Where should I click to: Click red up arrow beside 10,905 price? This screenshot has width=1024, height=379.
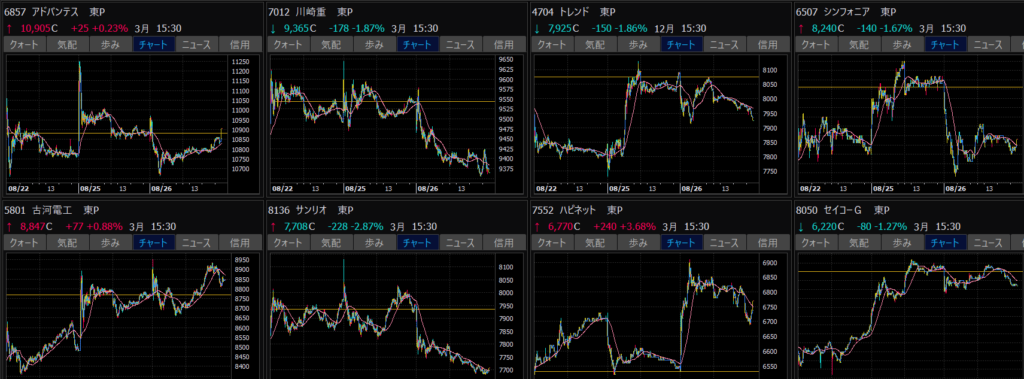[9, 29]
